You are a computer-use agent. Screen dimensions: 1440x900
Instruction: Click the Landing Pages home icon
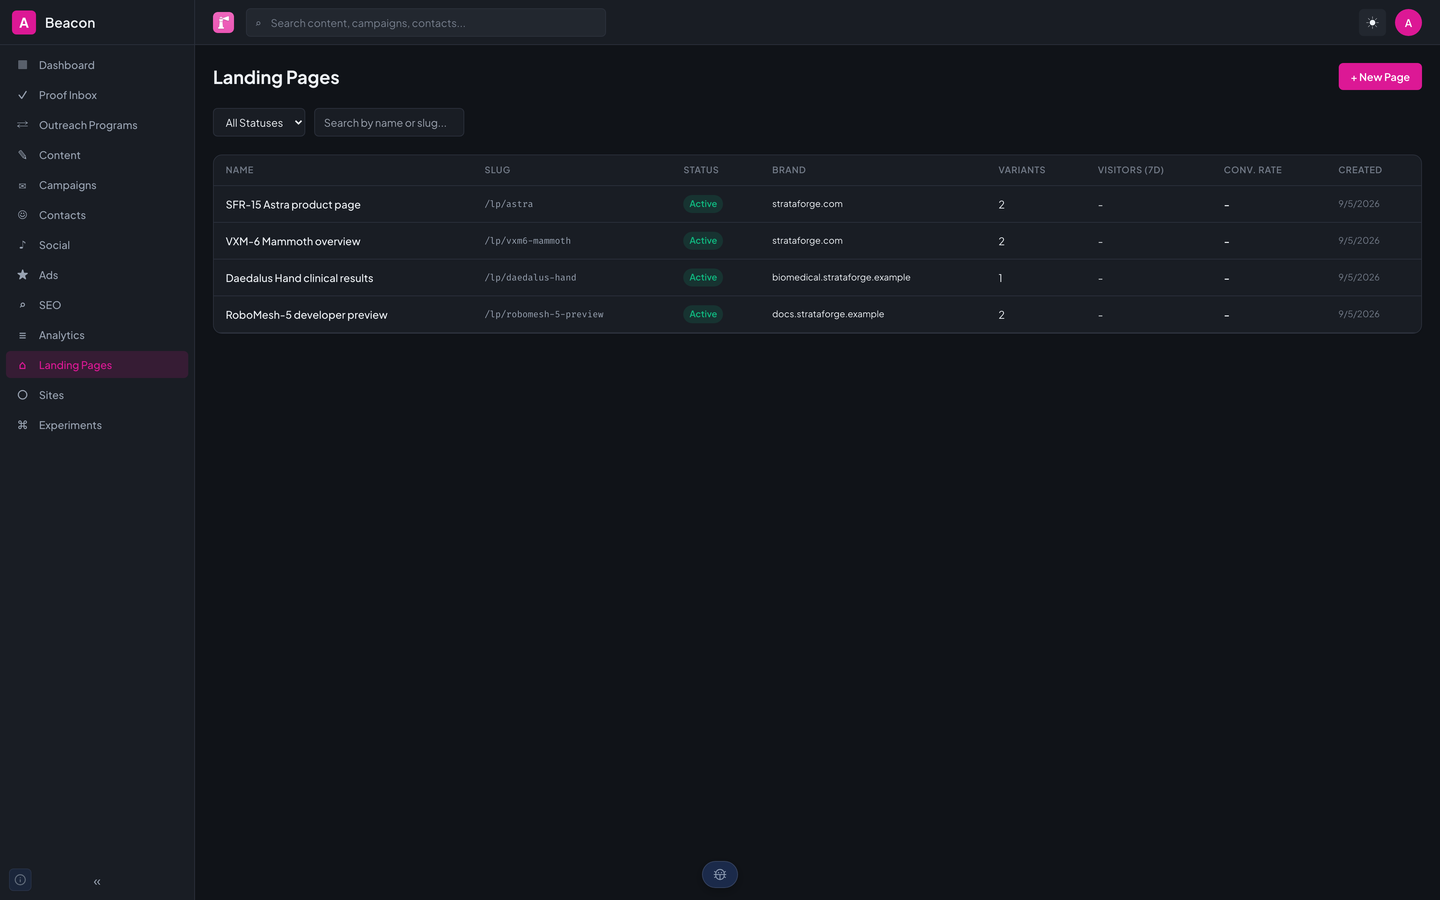pyautogui.click(x=22, y=365)
